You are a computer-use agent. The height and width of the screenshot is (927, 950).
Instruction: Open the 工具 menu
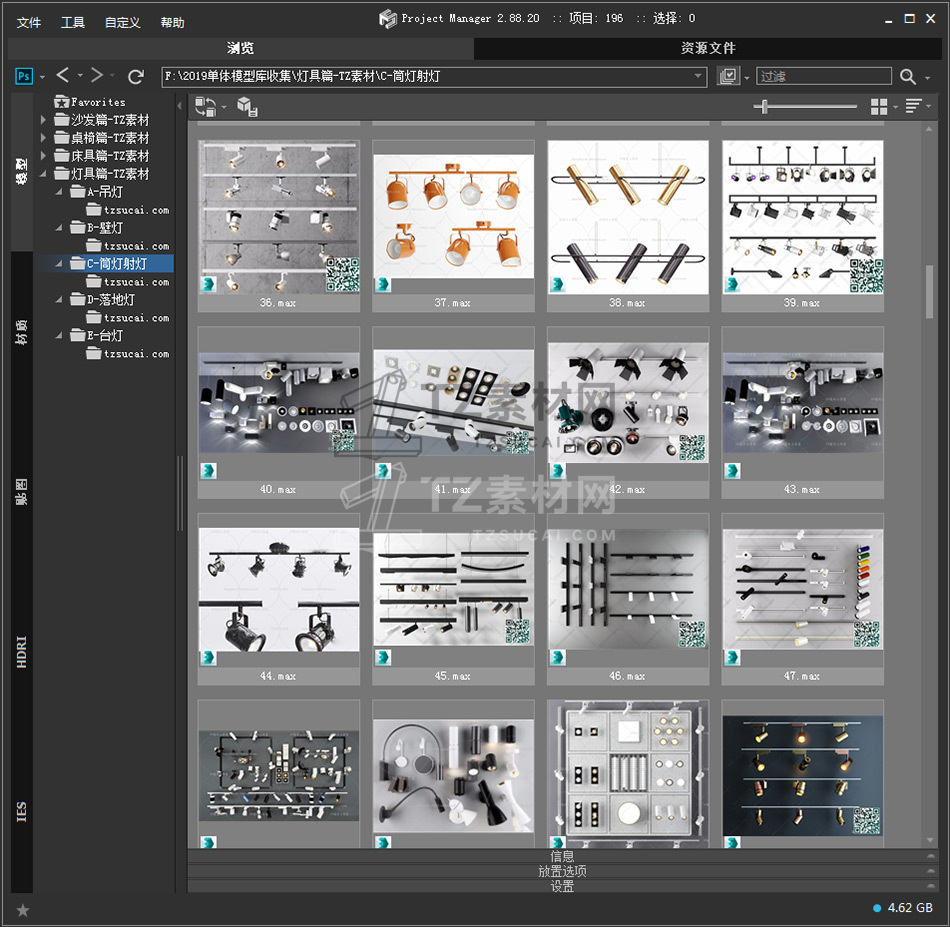[x=73, y=22]
